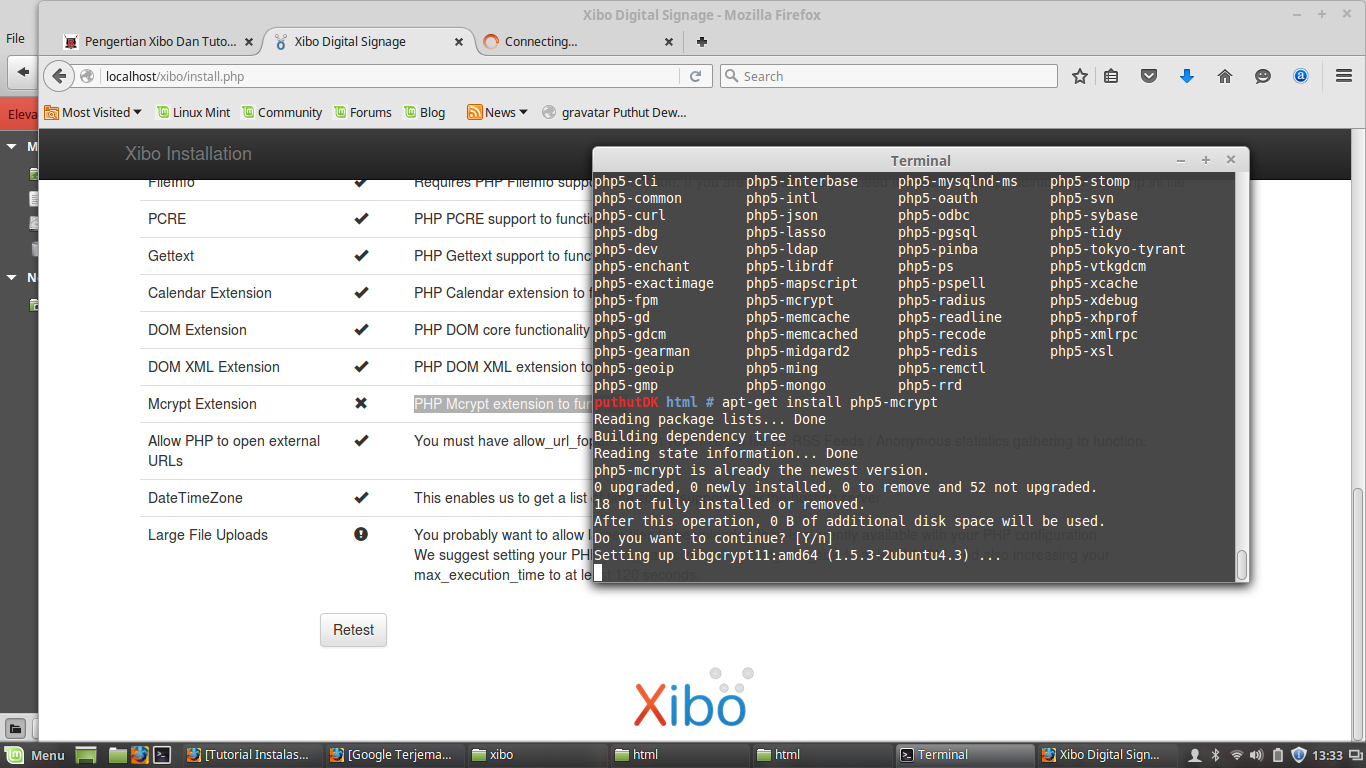
Task: Close the Connecting tab
Action: 670,42
